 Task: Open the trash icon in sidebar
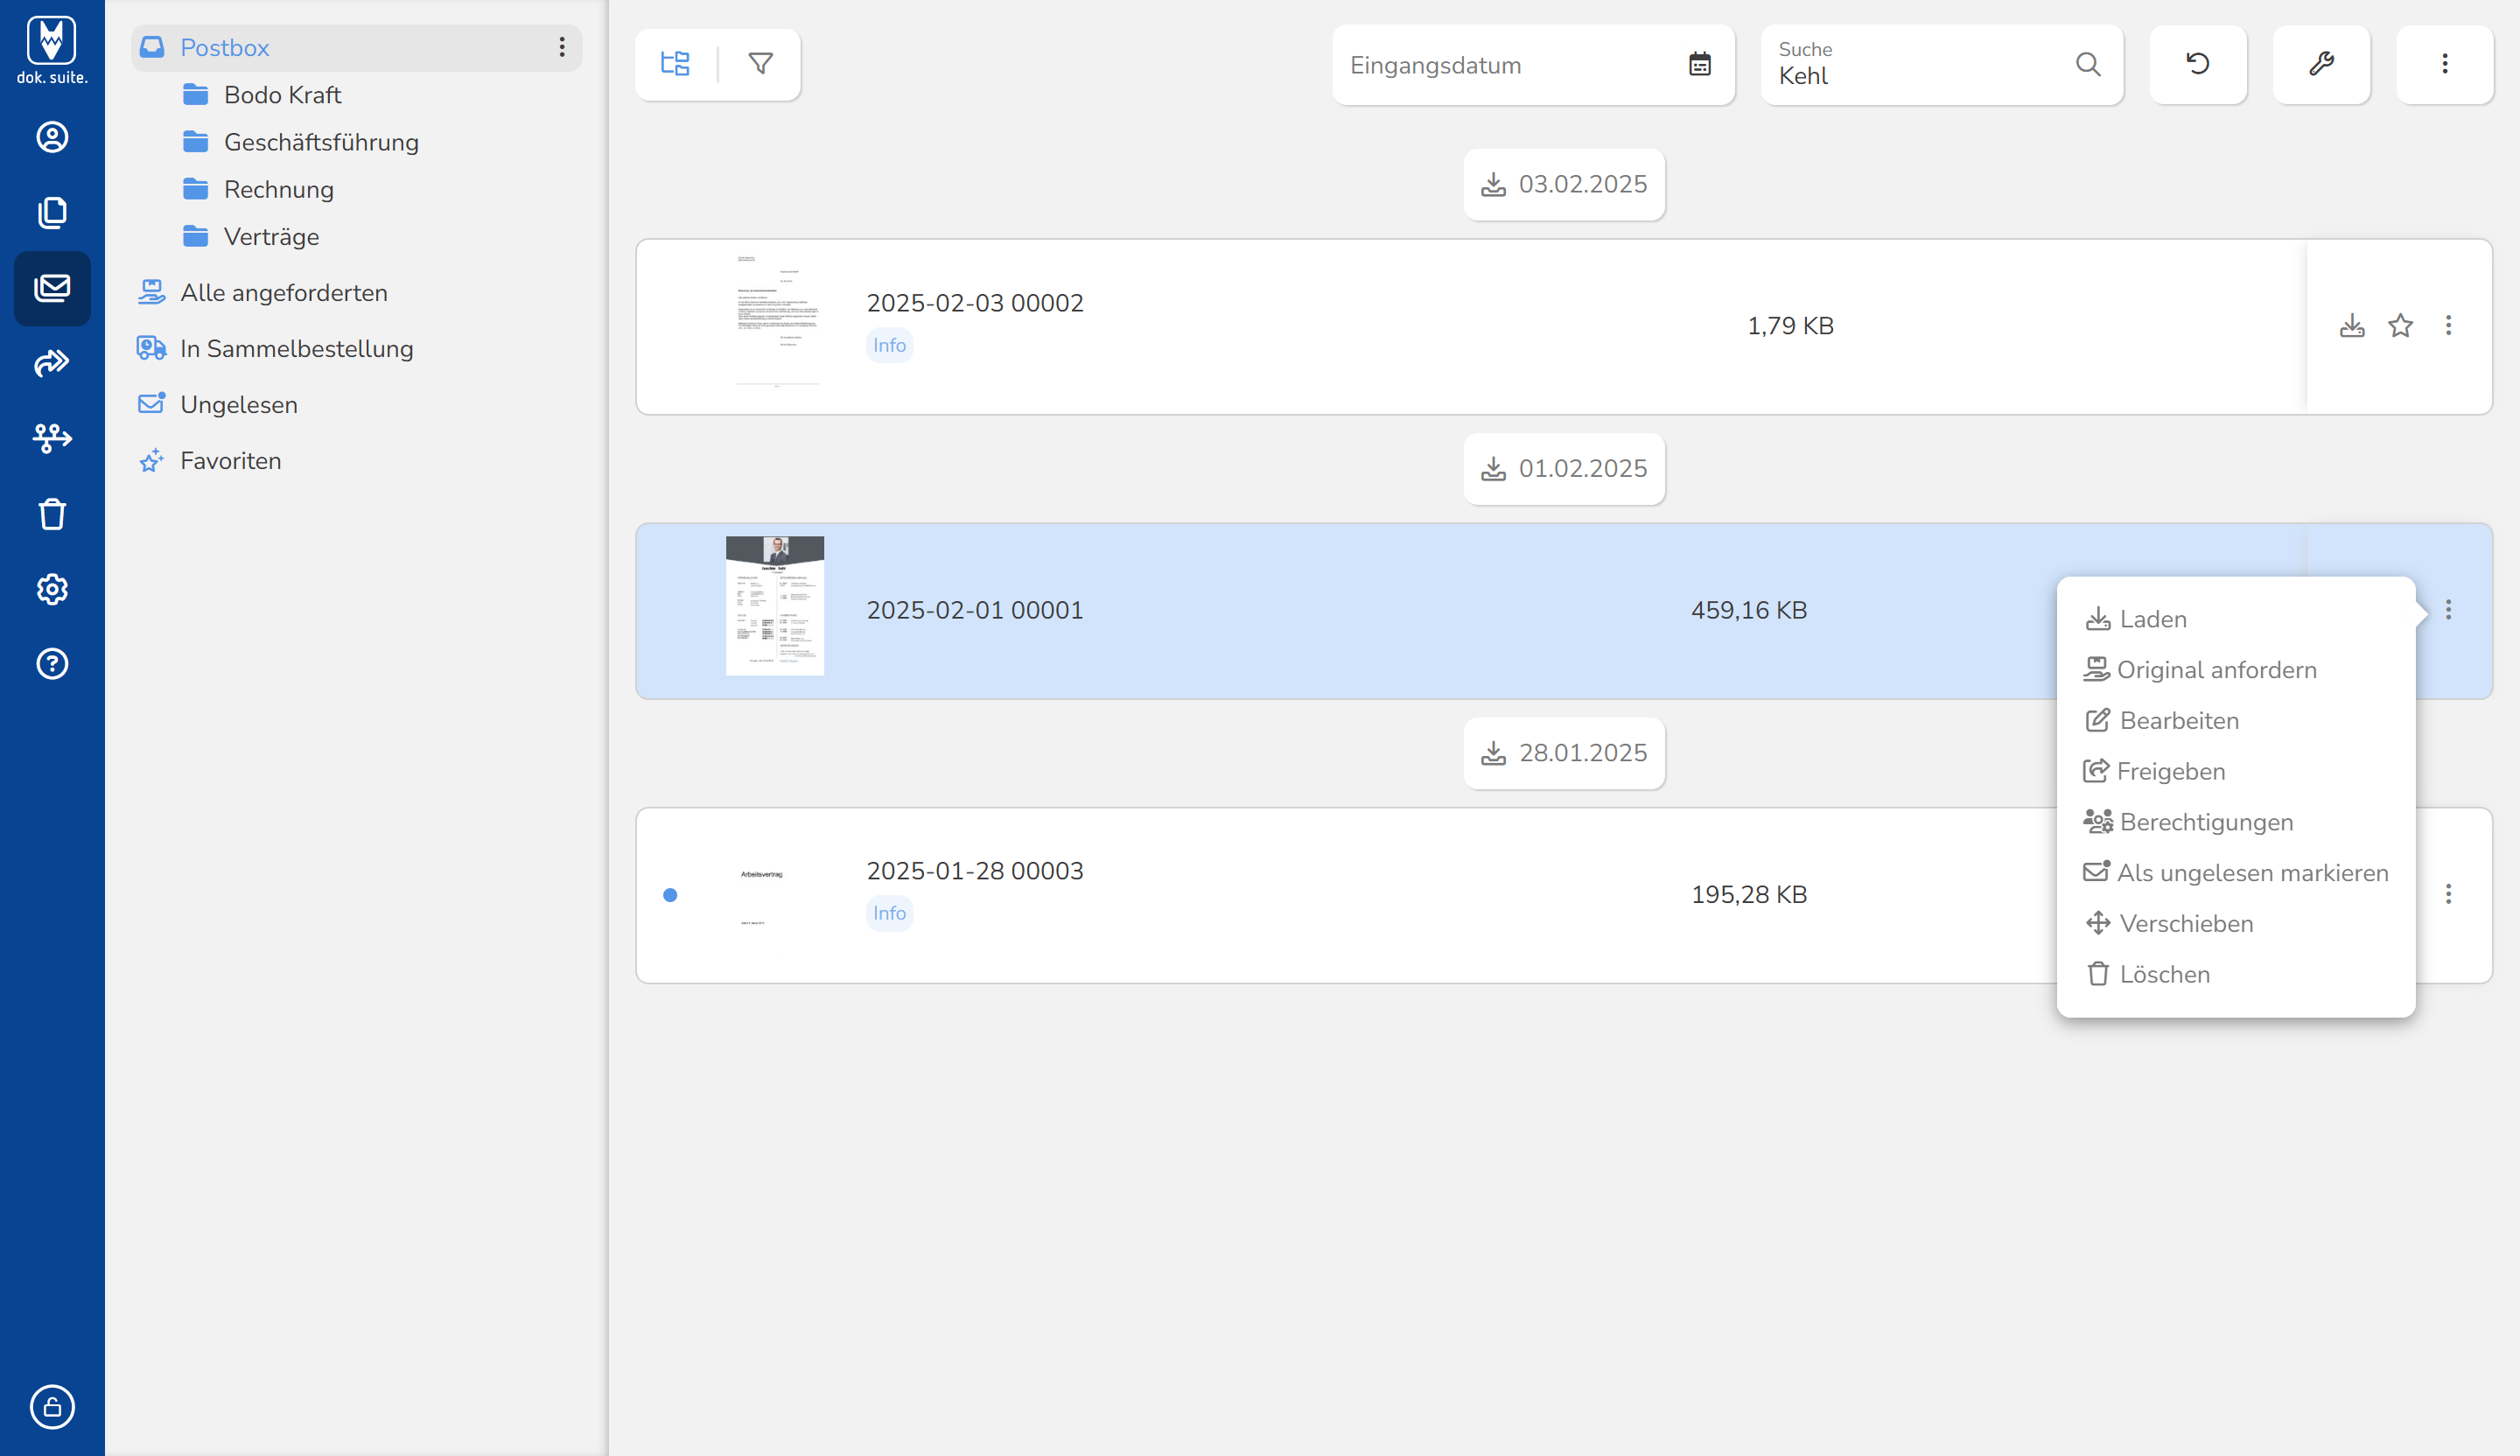(52, 513)
